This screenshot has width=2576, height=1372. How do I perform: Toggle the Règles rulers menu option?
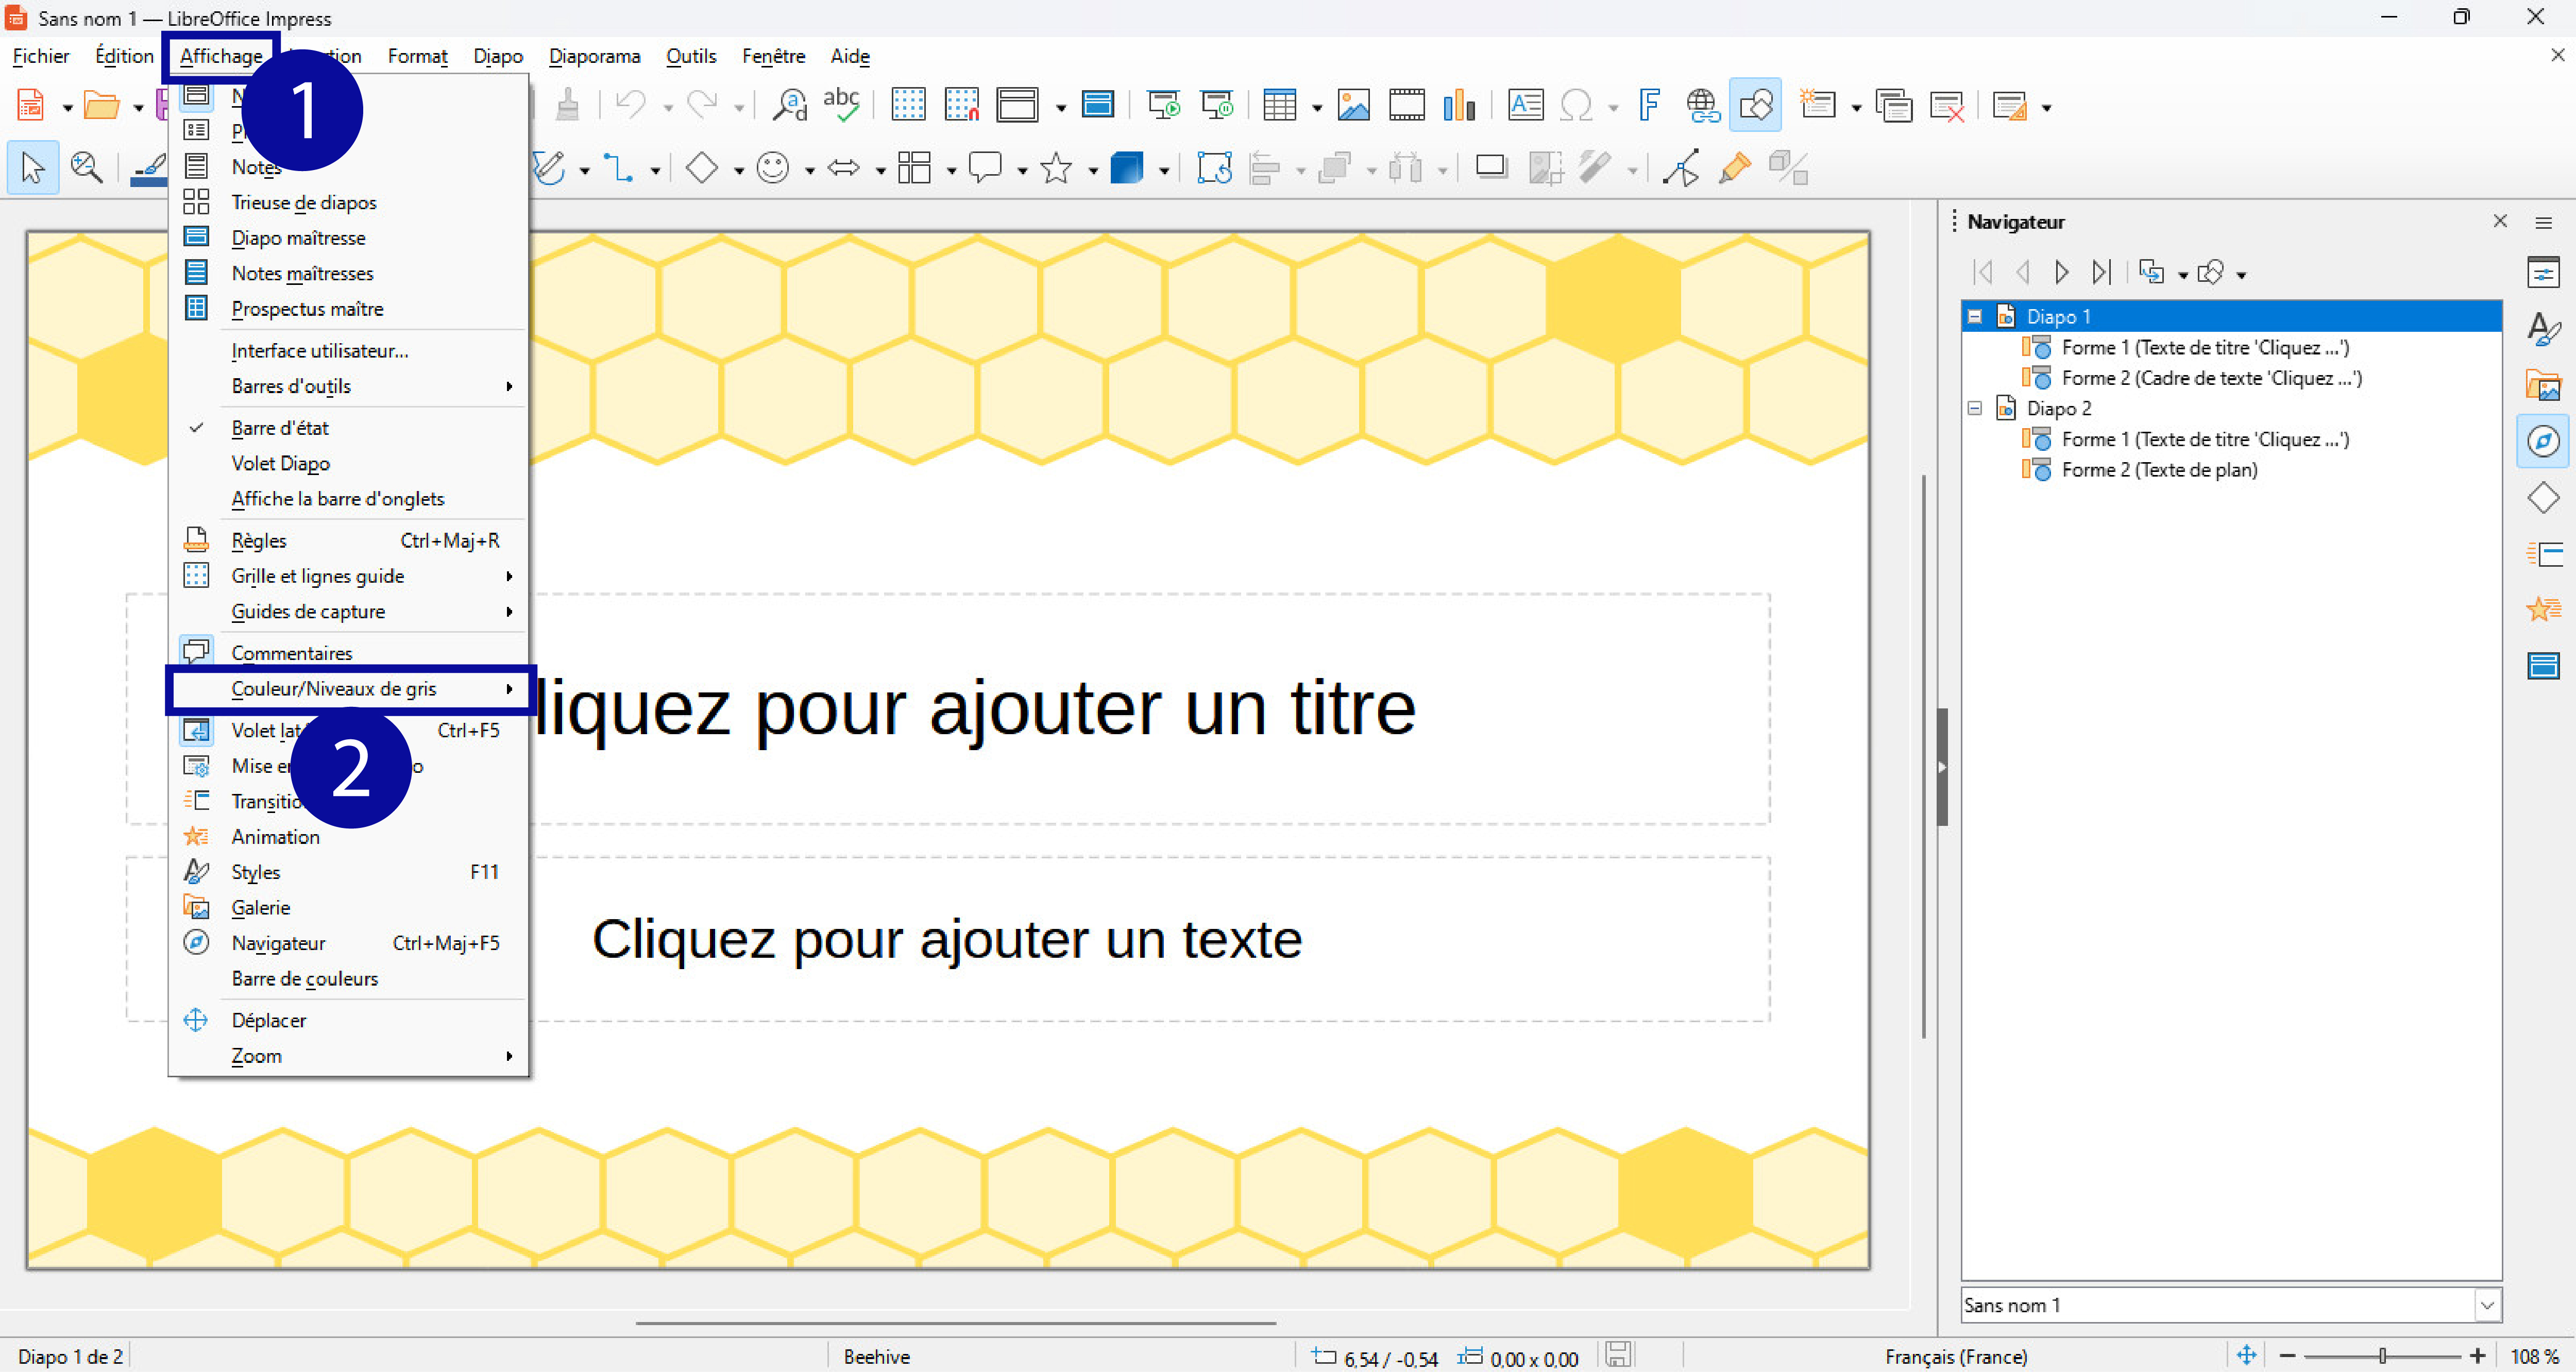[259, 541]
